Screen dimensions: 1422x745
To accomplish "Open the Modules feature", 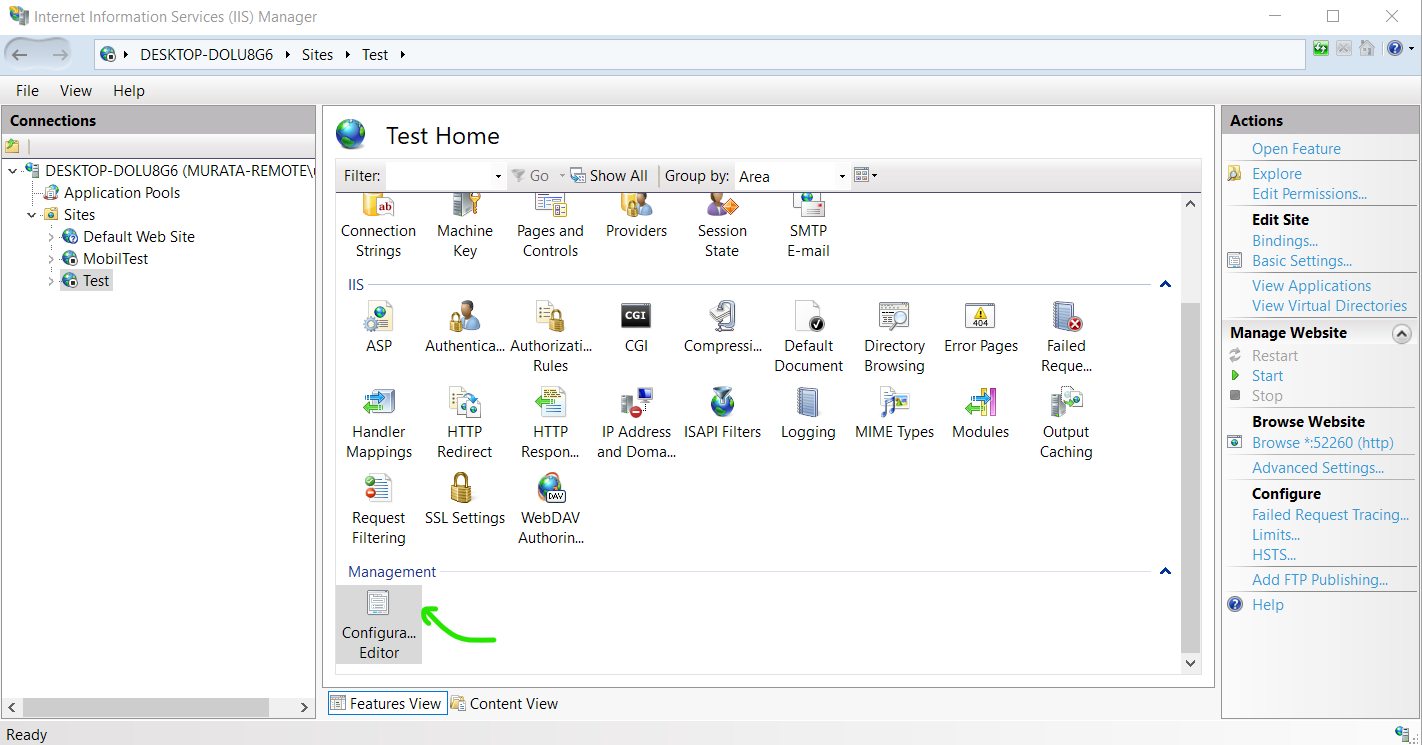I will (980, 413).
